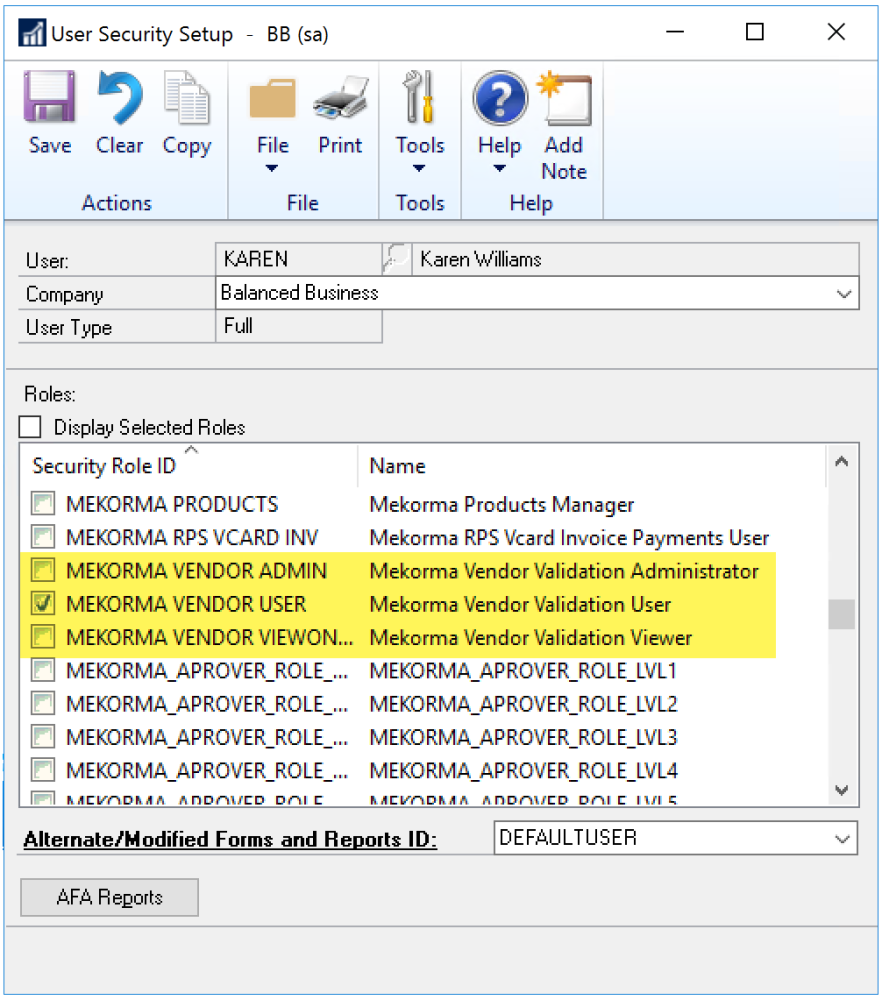
Task: Select Mekorma RPS Vcard Invoice Payments User
Action: pyautogui.click(x=570, y=538)
